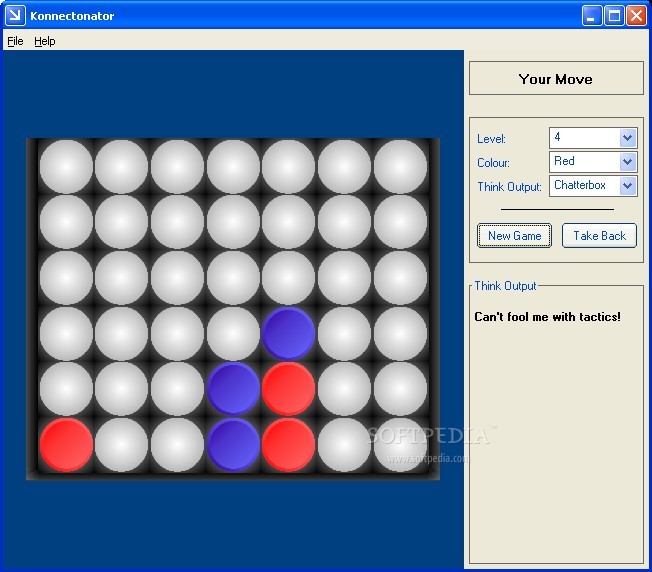Click the bottom-row blue disc
Image resolution: width=652 pixels, height=572 pixels.
pos(233,445)
